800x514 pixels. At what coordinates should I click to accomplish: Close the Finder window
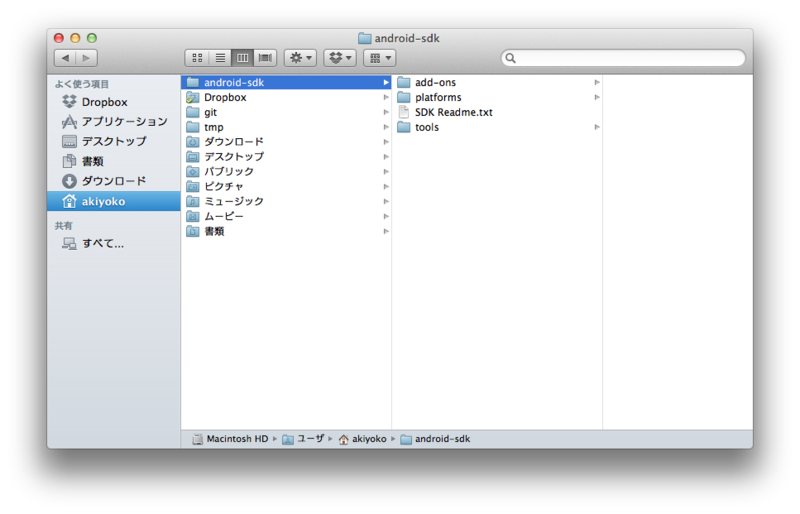pos(59,38)
